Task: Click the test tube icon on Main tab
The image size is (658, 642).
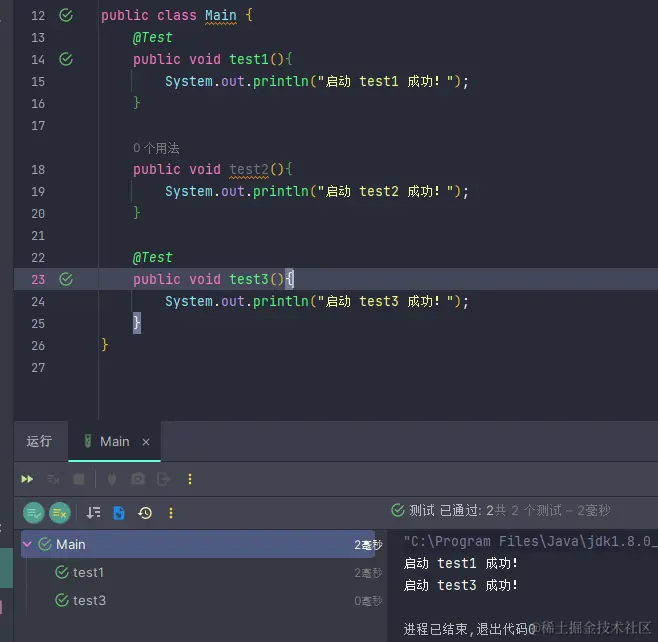Action: pyautogui.click(x=88, y=441)
